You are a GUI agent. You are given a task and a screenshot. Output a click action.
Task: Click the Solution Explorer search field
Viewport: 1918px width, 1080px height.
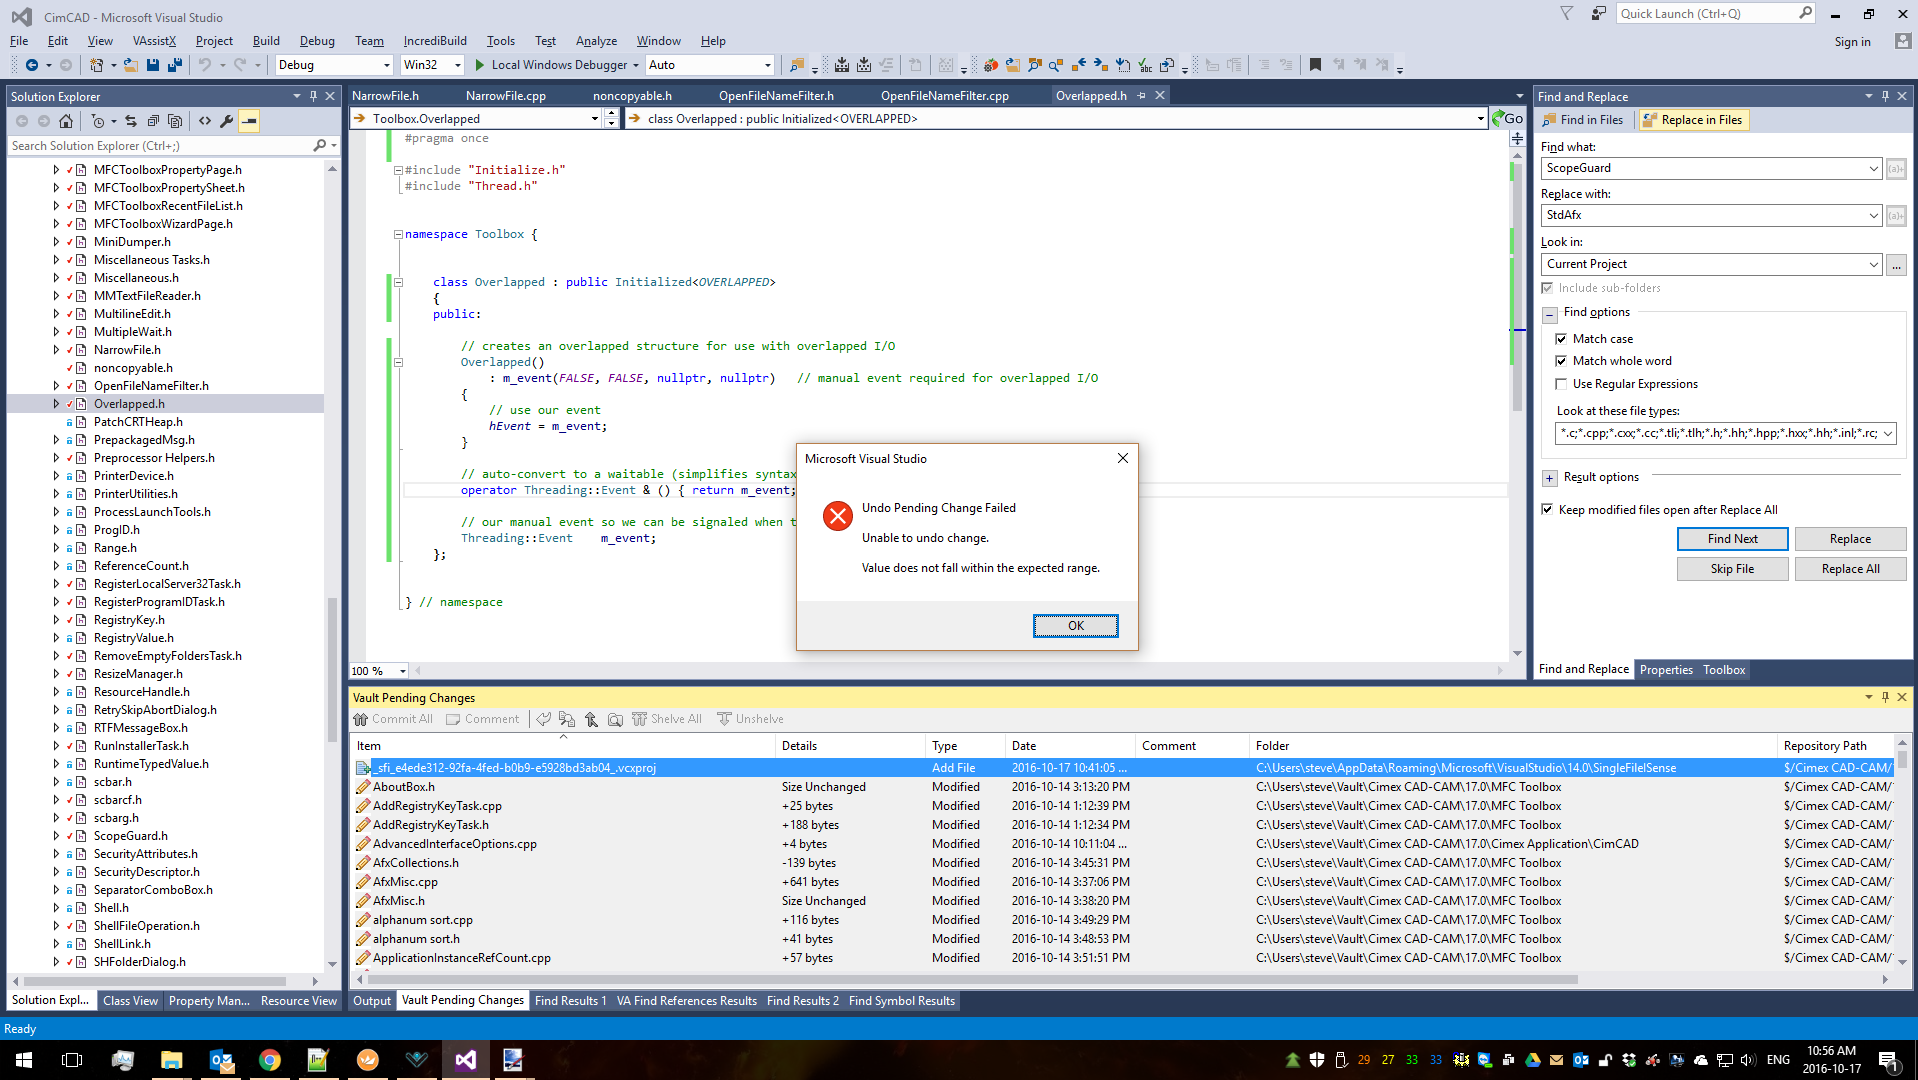click(160, 146)
